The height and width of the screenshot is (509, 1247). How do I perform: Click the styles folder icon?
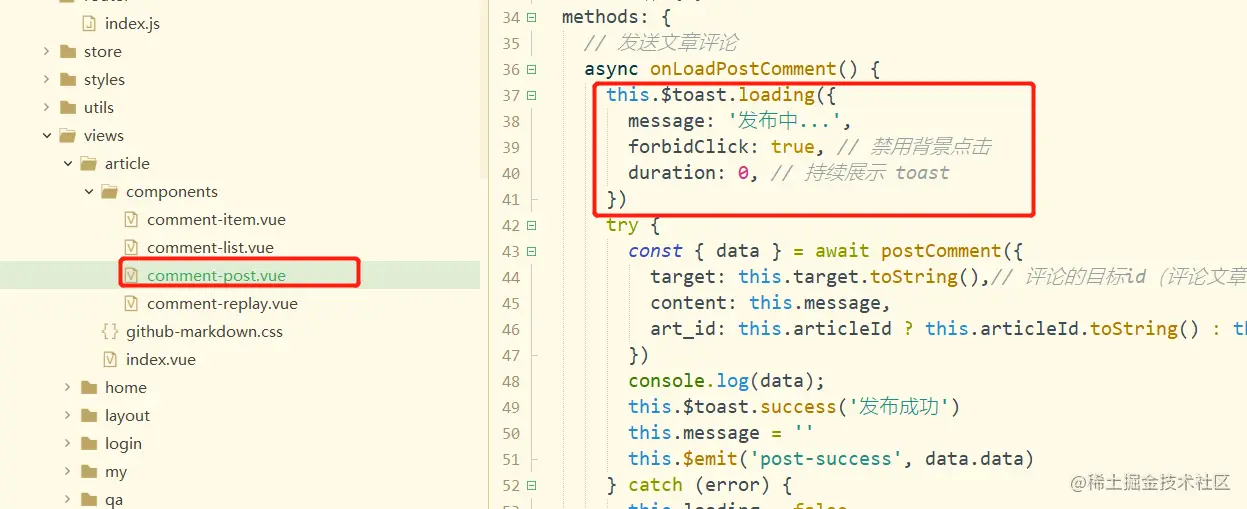[68, 80]
